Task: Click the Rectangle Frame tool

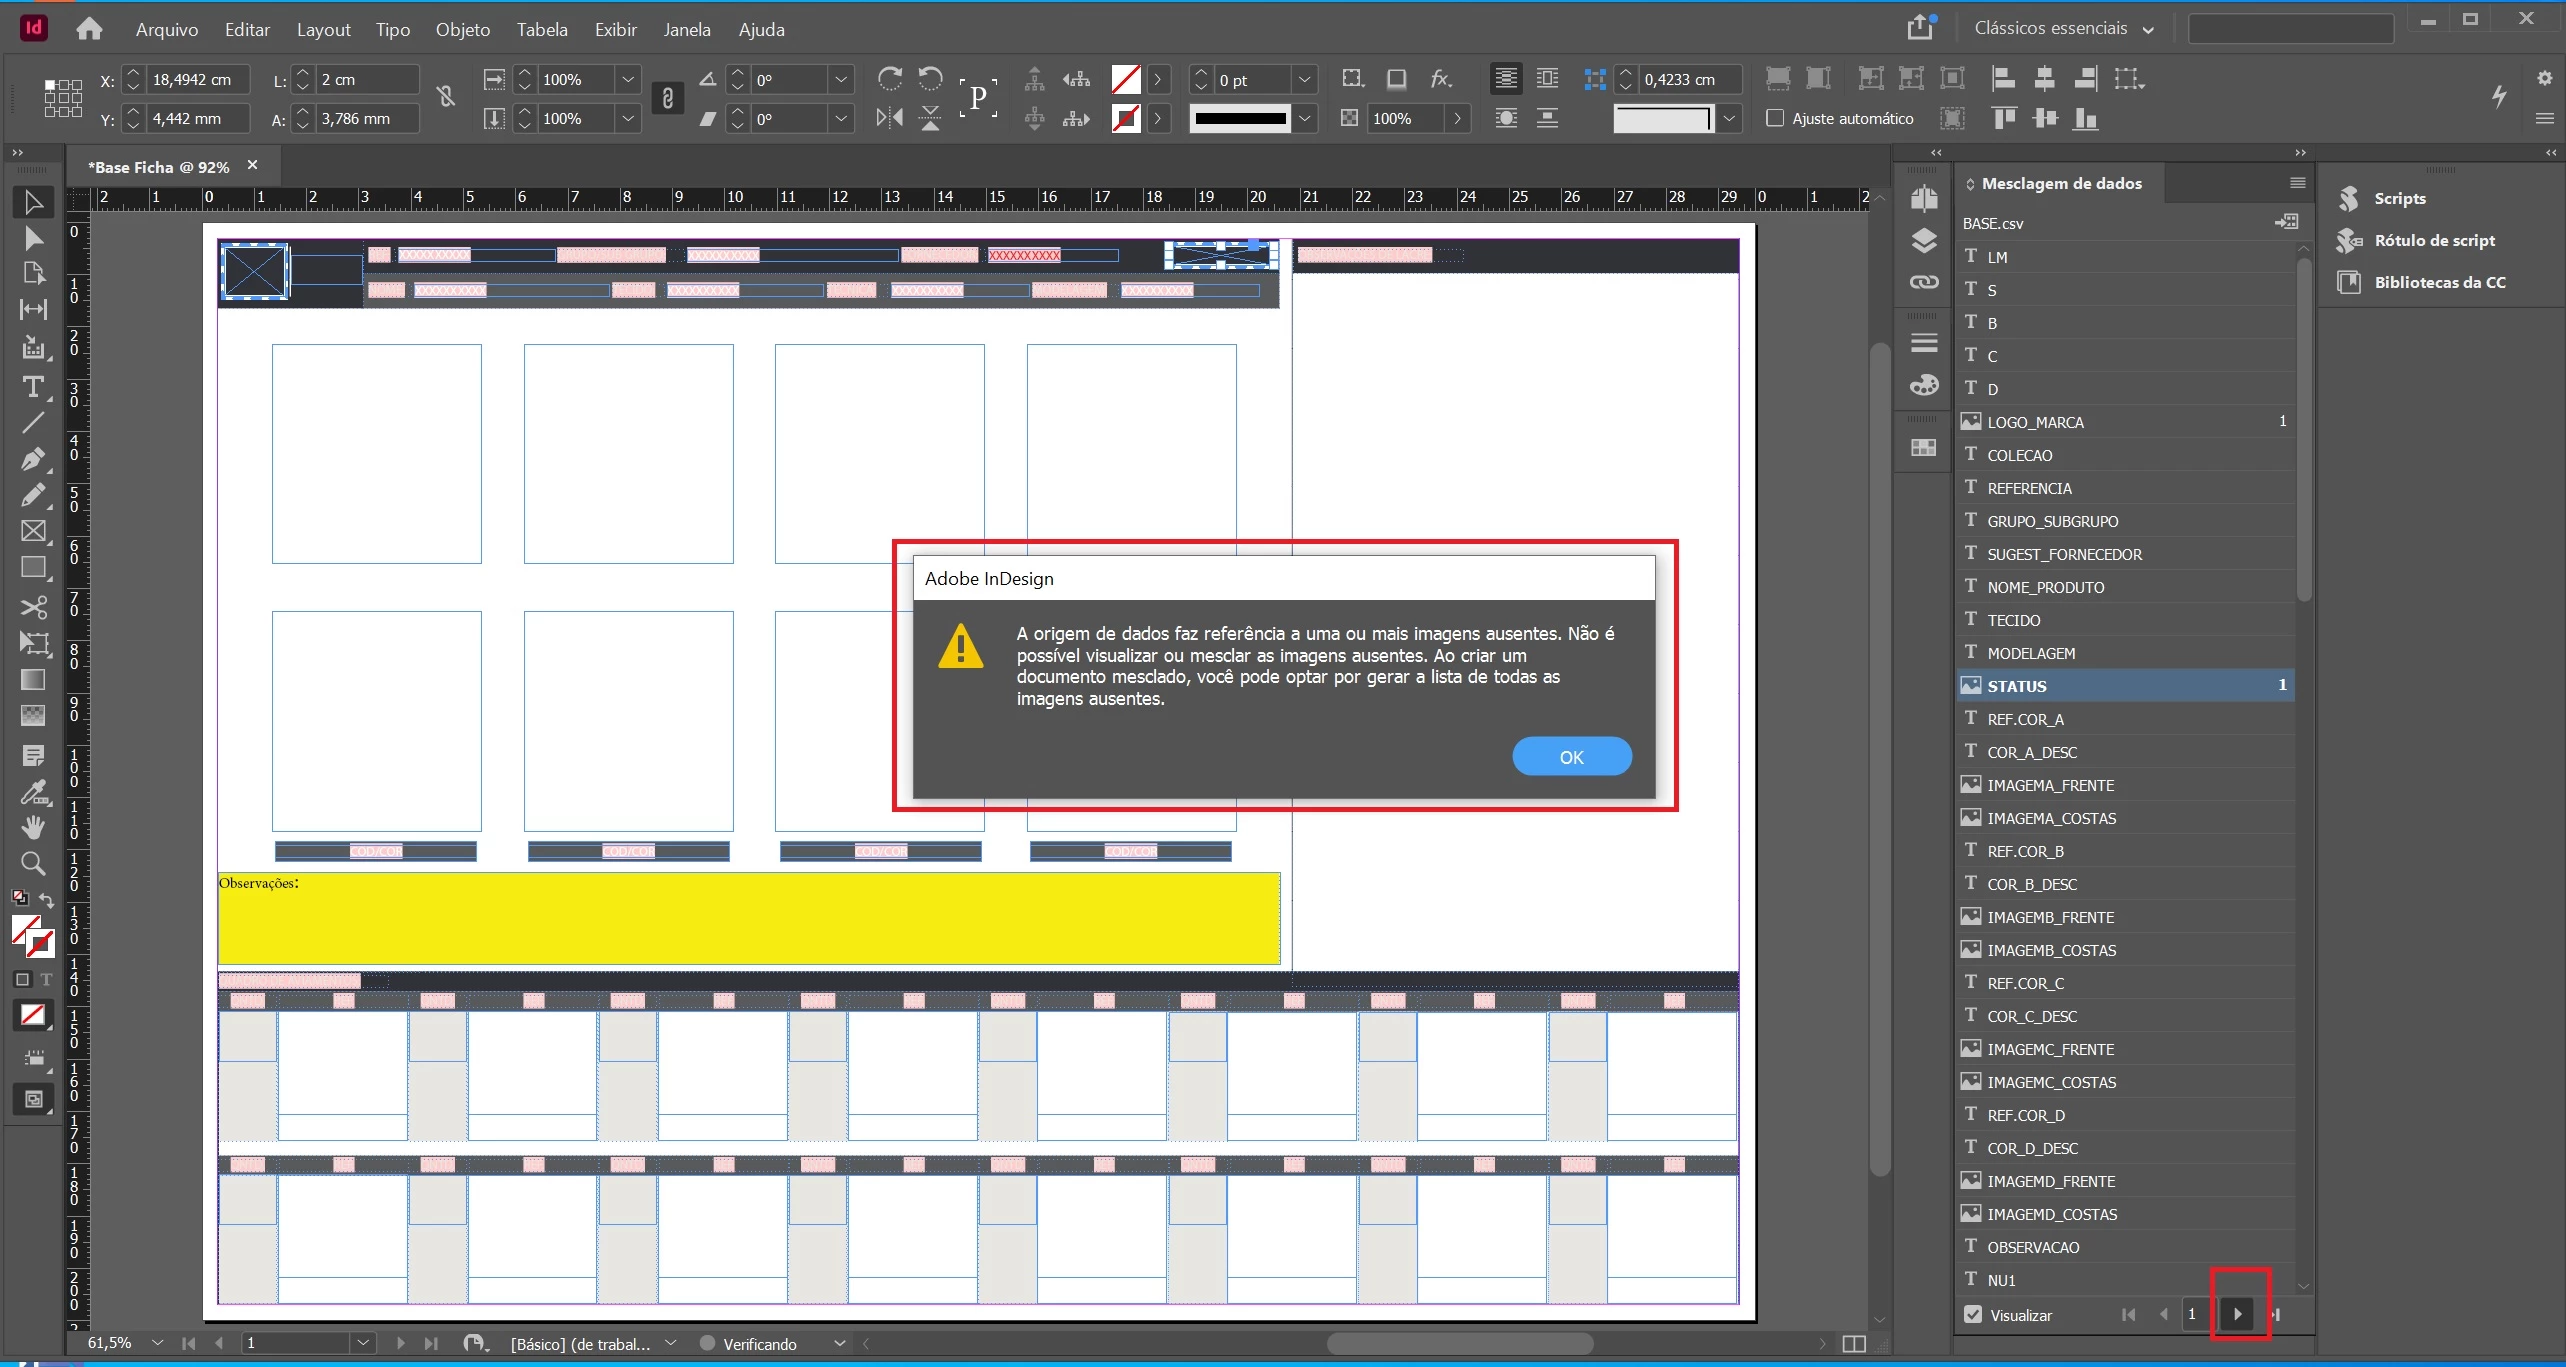Action: [x=33, y=531]
